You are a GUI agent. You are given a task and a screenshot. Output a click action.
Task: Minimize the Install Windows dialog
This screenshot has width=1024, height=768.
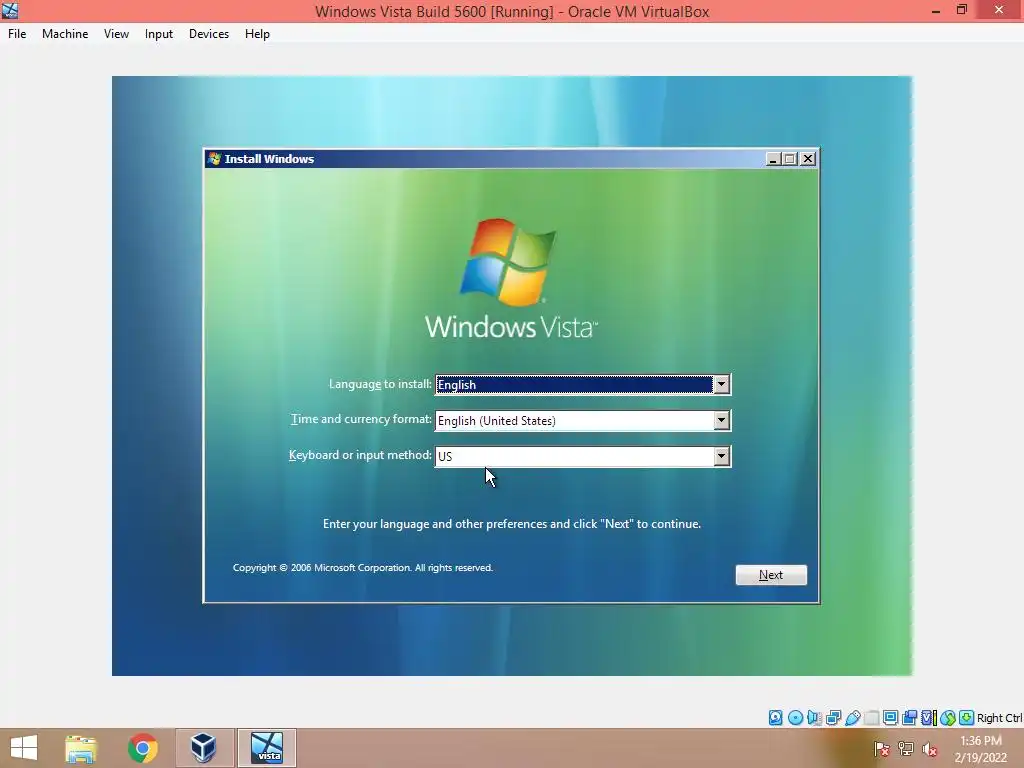pos(773,159)
